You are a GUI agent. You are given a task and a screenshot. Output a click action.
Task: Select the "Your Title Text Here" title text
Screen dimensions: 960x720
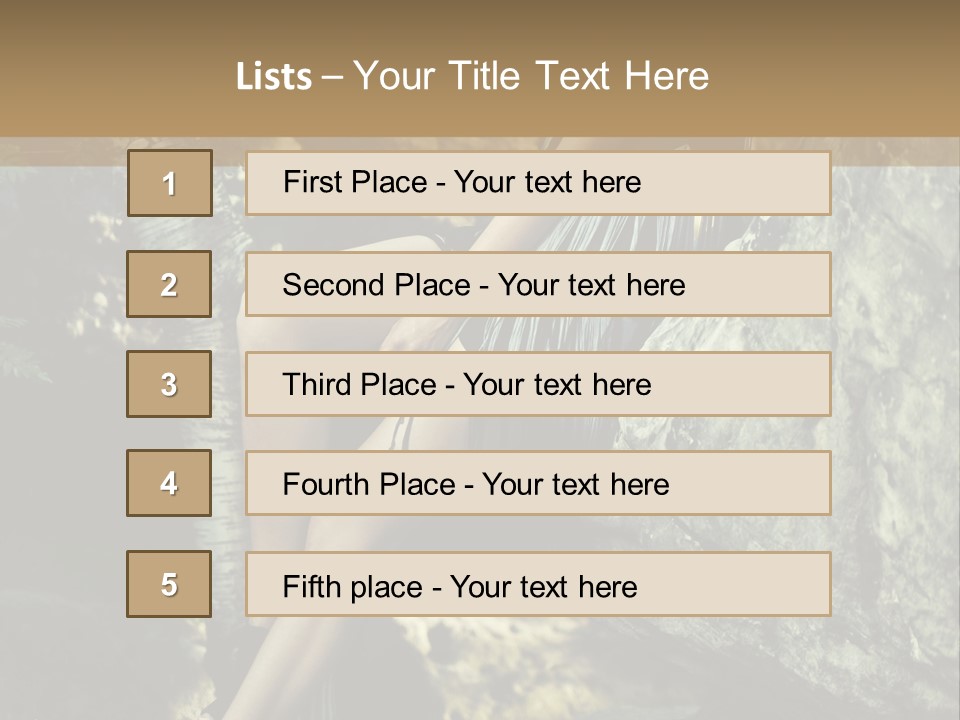click(531, 76)
